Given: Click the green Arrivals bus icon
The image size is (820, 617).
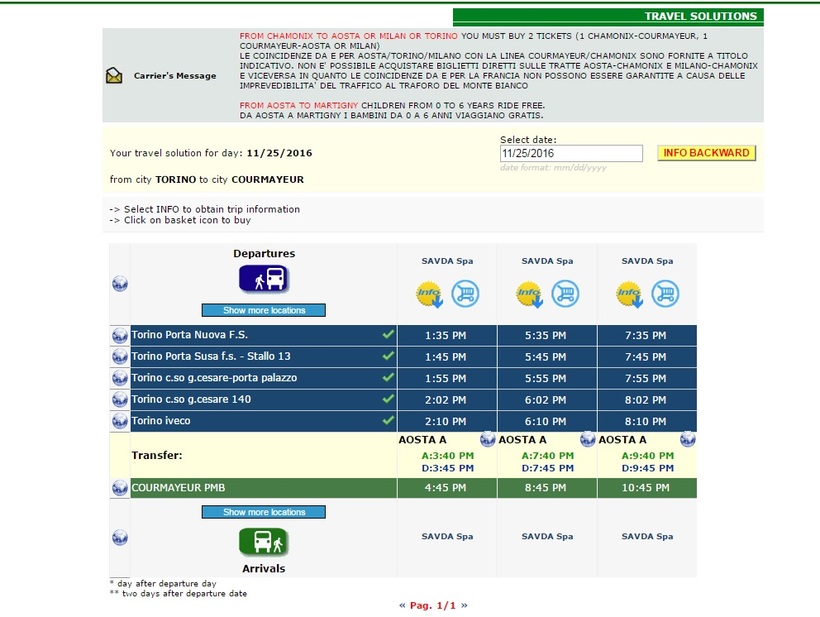Looking at the screenshot, I should tap(263, 542).
